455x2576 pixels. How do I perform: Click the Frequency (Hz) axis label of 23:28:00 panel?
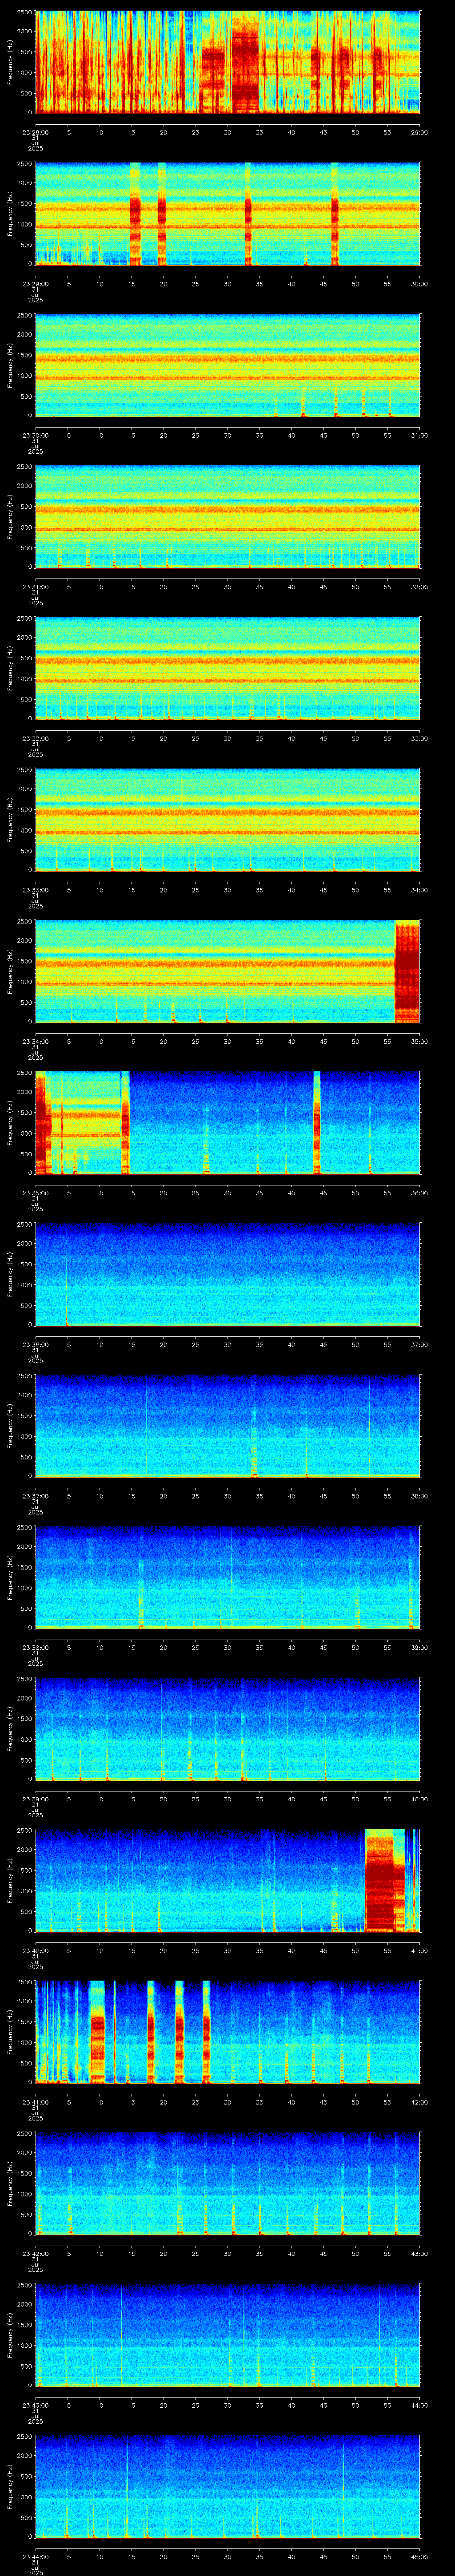coord(10,62)
